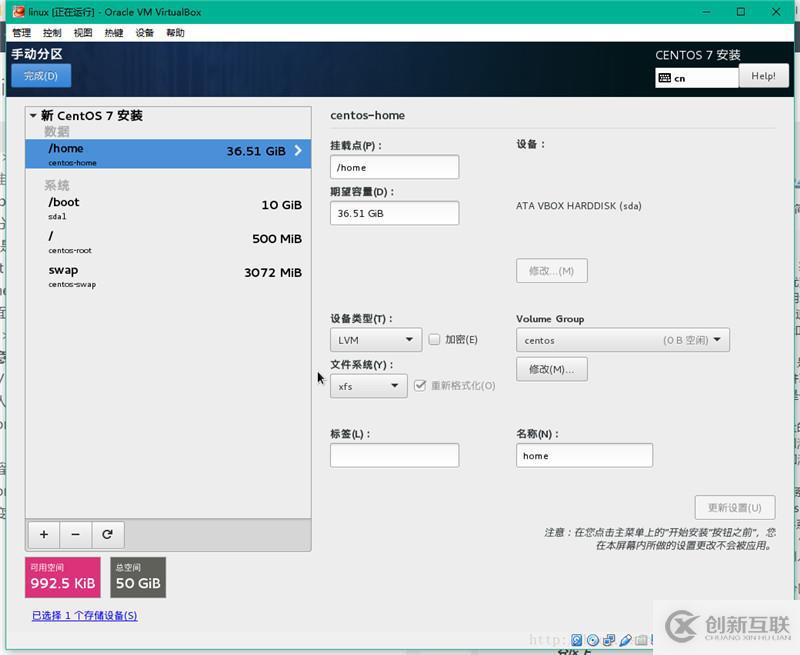Click the 手动分区 heading
This screenshot has width=800, height=655.
click(37, 54)
